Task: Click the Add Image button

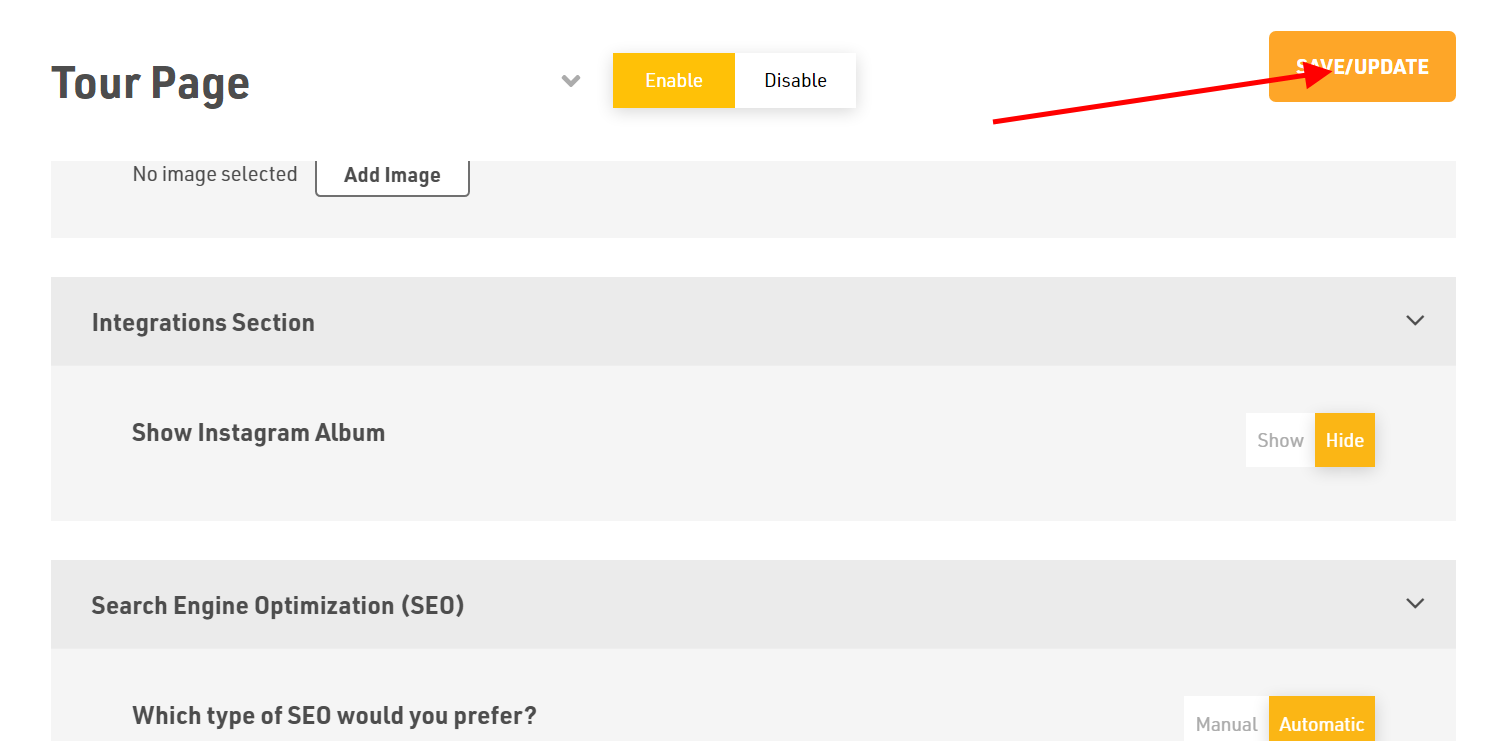Action: click(392, 175)
